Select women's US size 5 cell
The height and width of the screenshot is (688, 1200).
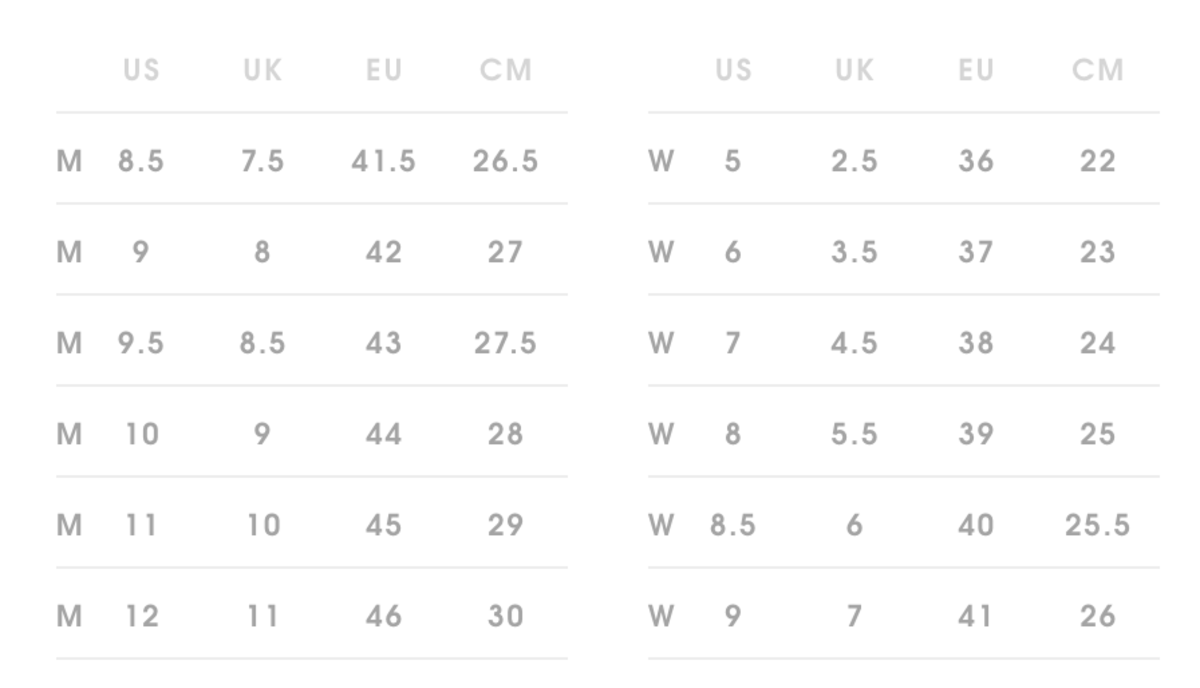pos(733,161)
